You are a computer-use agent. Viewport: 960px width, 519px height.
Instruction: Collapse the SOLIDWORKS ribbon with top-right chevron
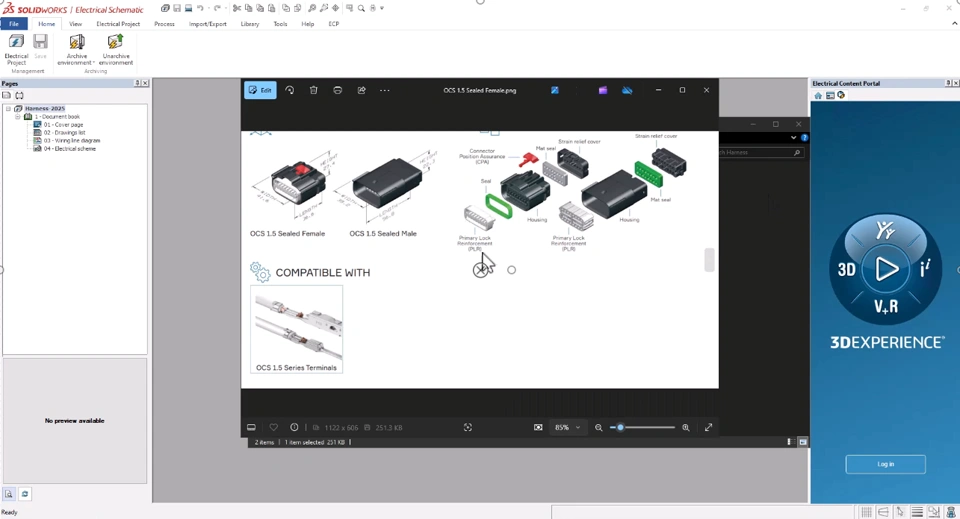(954, 23)
